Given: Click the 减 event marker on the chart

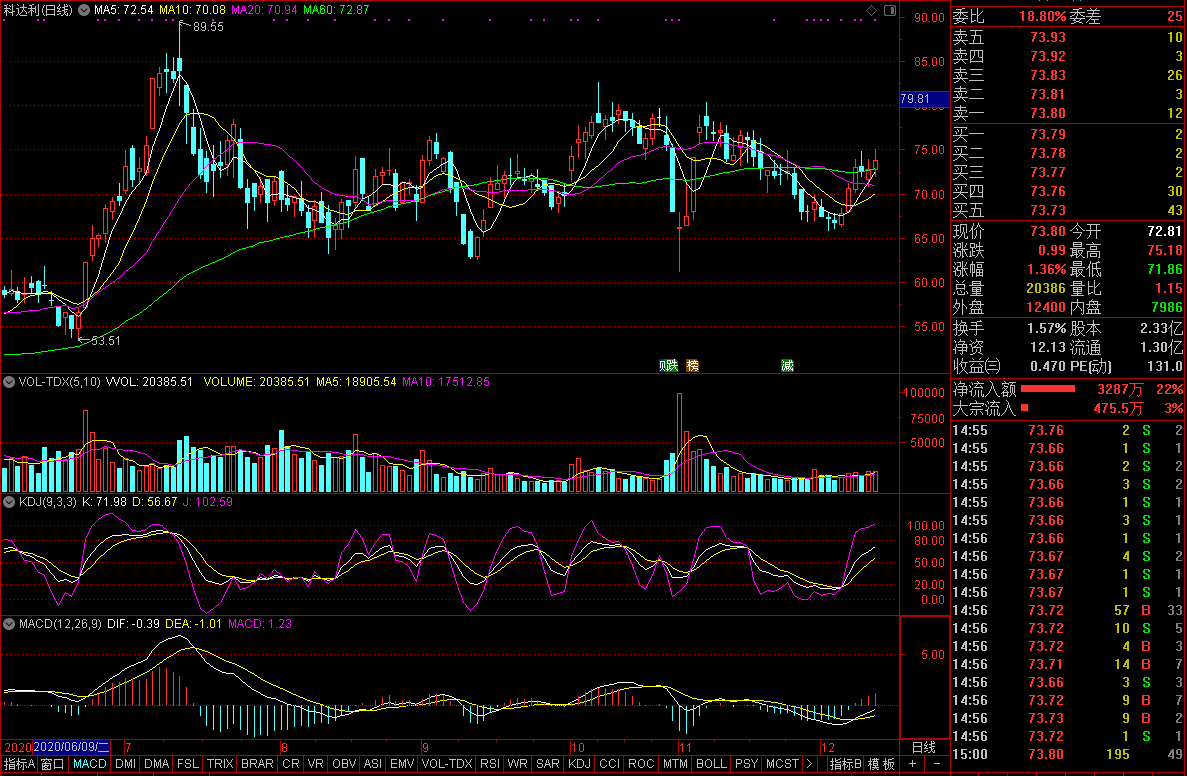Looking at the screenshot, I should click(788, 366).
